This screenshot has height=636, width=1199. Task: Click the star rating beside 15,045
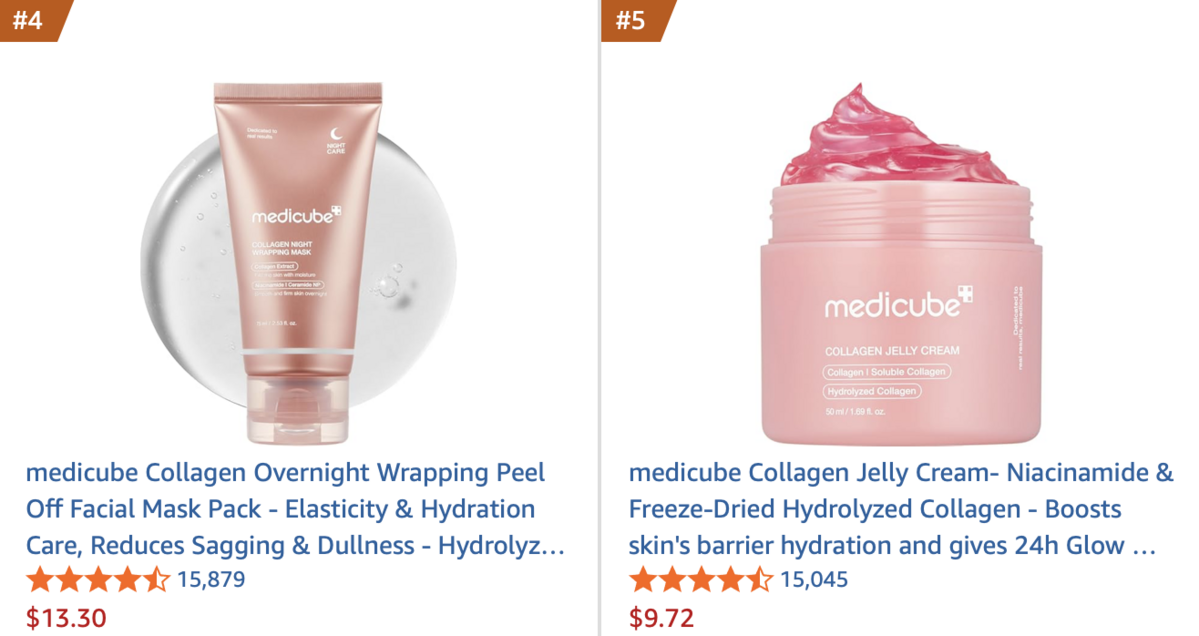[700, 580]
